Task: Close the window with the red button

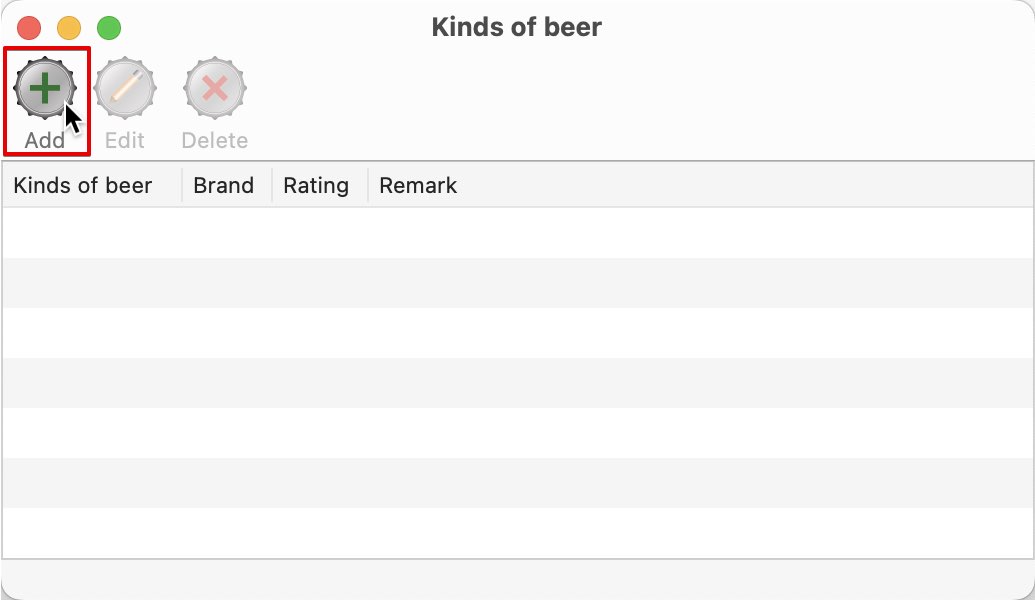Action: pyautogui.click(x=29, y=28)
